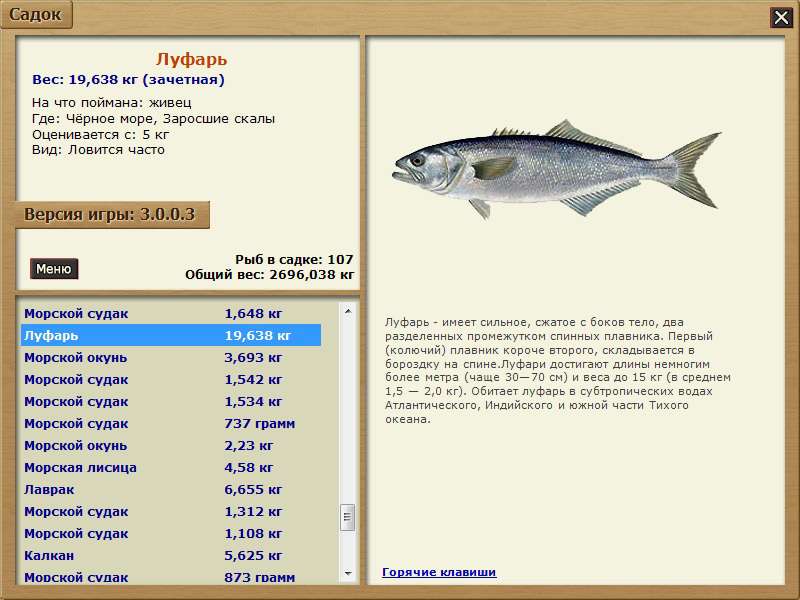Viewport: 800px width, 600px height.
Task: Click the fish list scroll-up arrow
Action: [x=348, y=311]
